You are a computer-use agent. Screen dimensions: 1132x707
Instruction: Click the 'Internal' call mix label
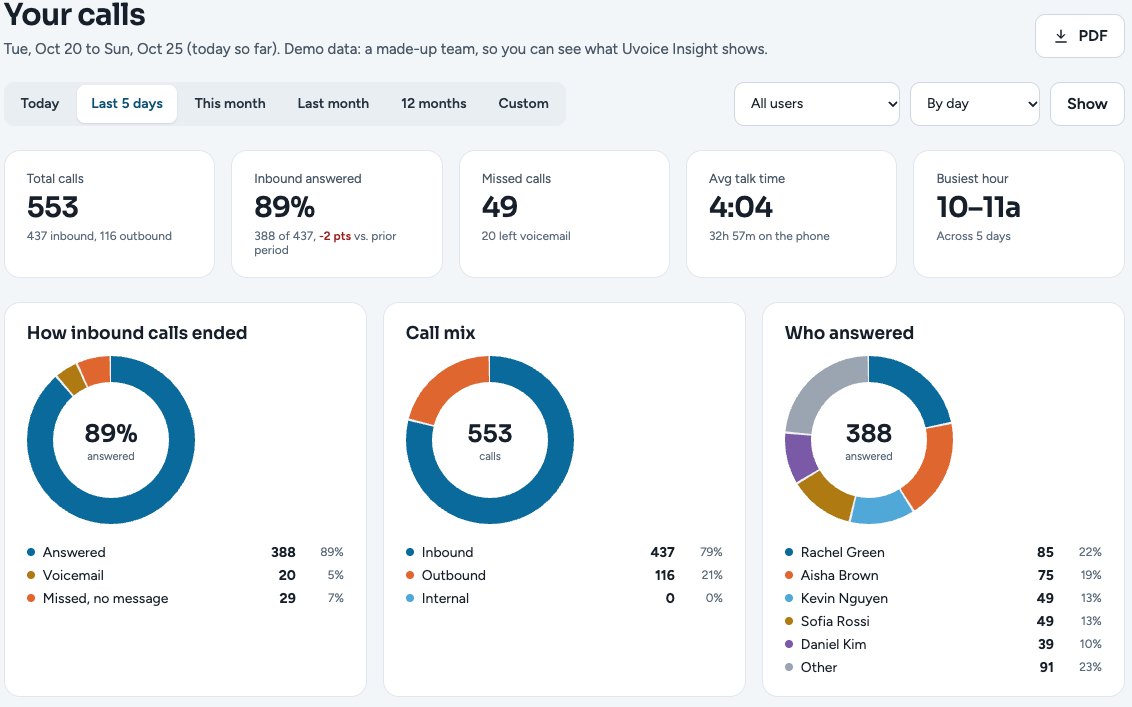445,599
